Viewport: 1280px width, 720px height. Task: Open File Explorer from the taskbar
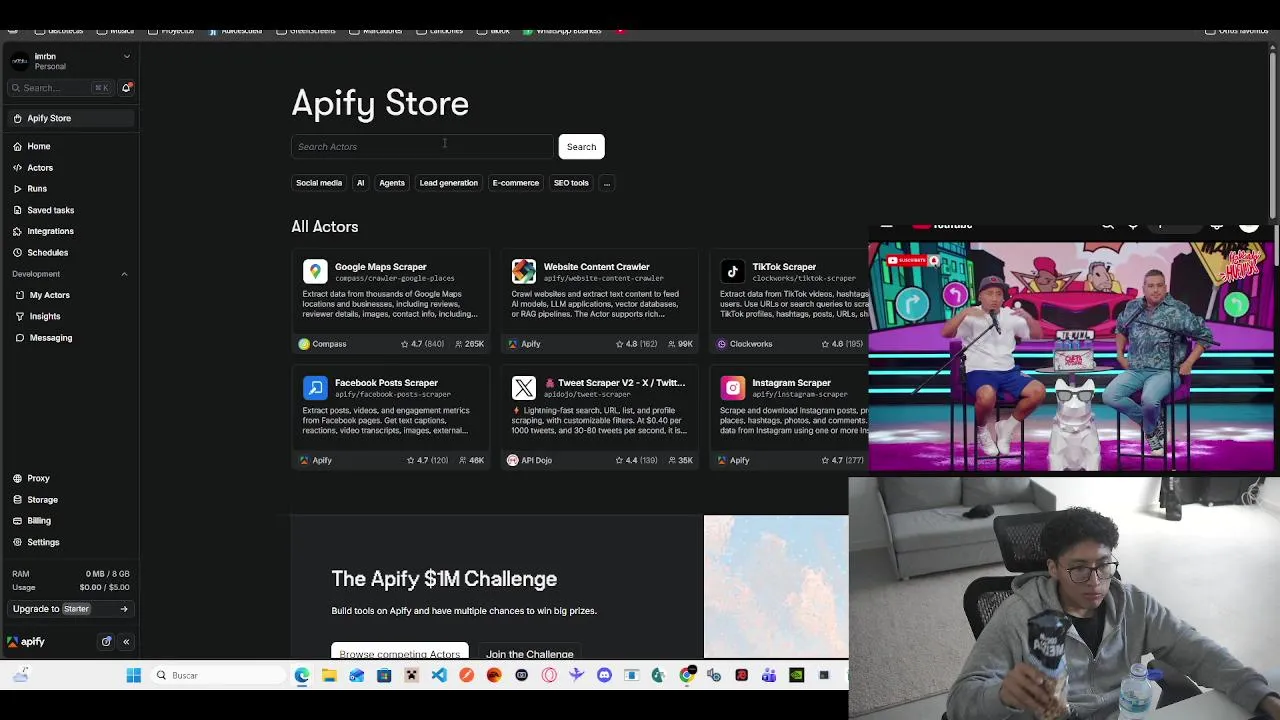[329, 676]
